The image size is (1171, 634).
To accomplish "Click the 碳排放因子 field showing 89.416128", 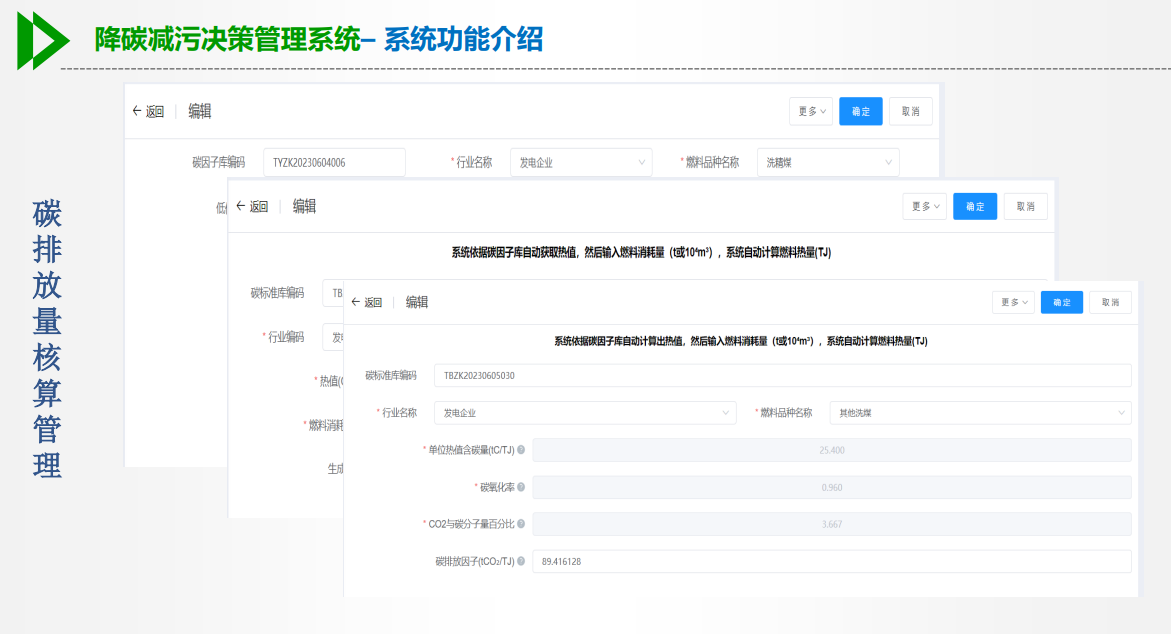I will (x=832, y=561).
